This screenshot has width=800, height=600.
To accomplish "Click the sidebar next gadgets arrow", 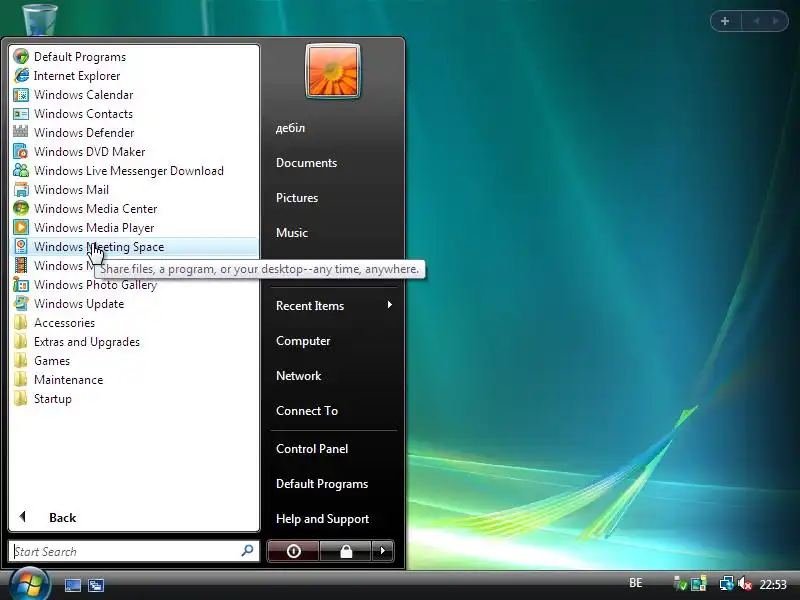I will (776, 21).
